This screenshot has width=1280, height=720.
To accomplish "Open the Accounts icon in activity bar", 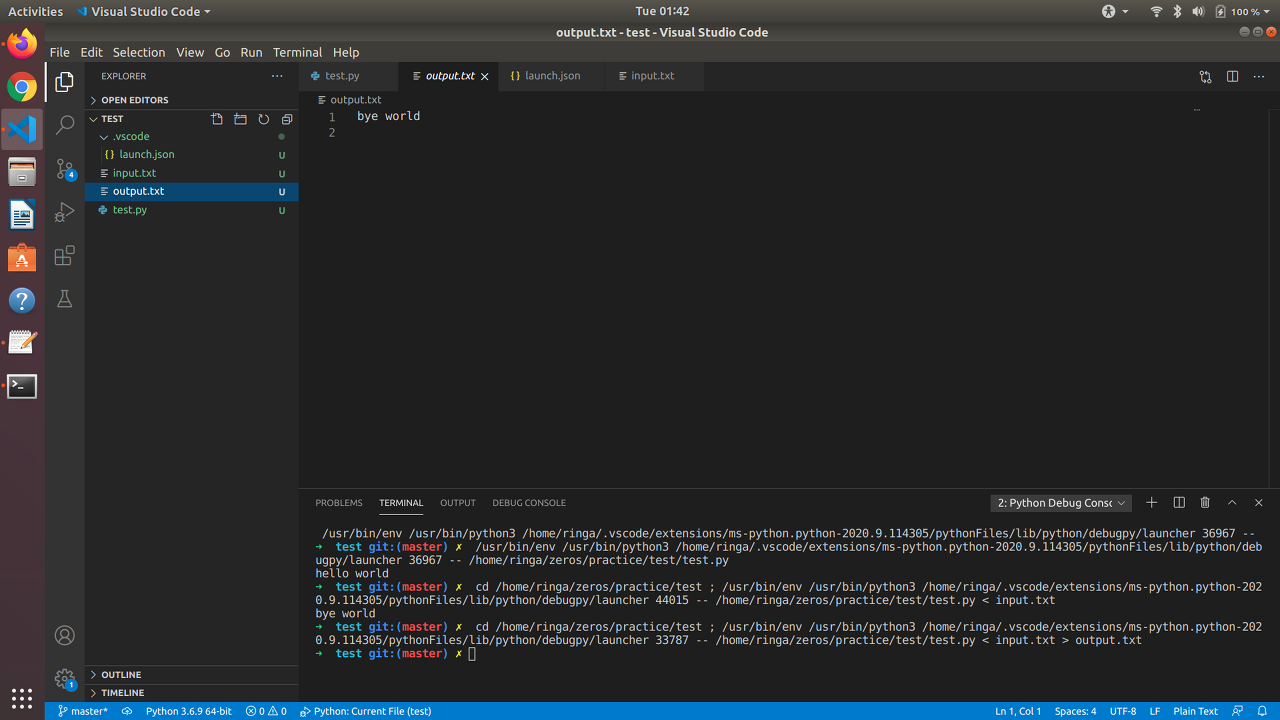I will (x=65, y=635).
